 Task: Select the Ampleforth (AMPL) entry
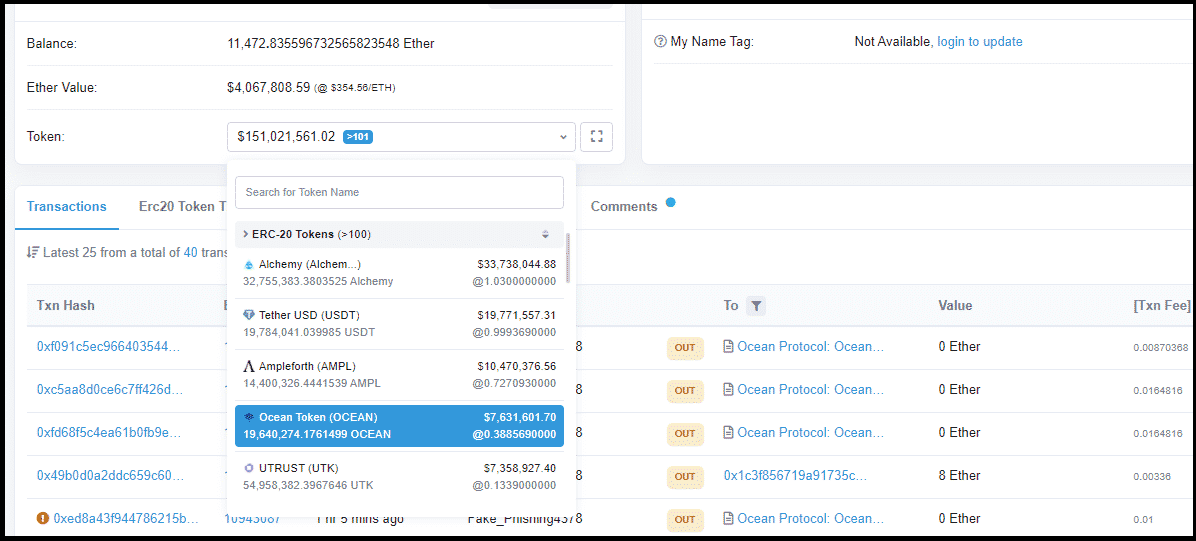(x=399, y=375)
